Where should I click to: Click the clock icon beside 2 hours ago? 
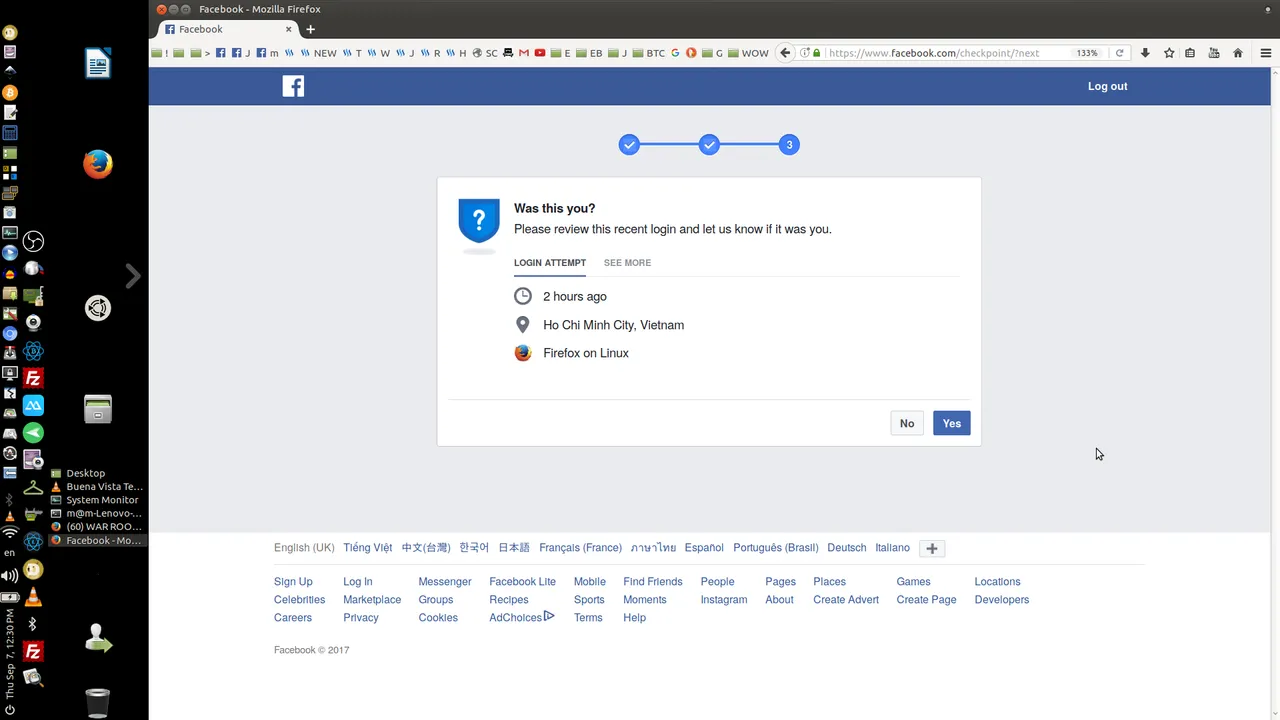pyautogui.click(x=522, y=296)
